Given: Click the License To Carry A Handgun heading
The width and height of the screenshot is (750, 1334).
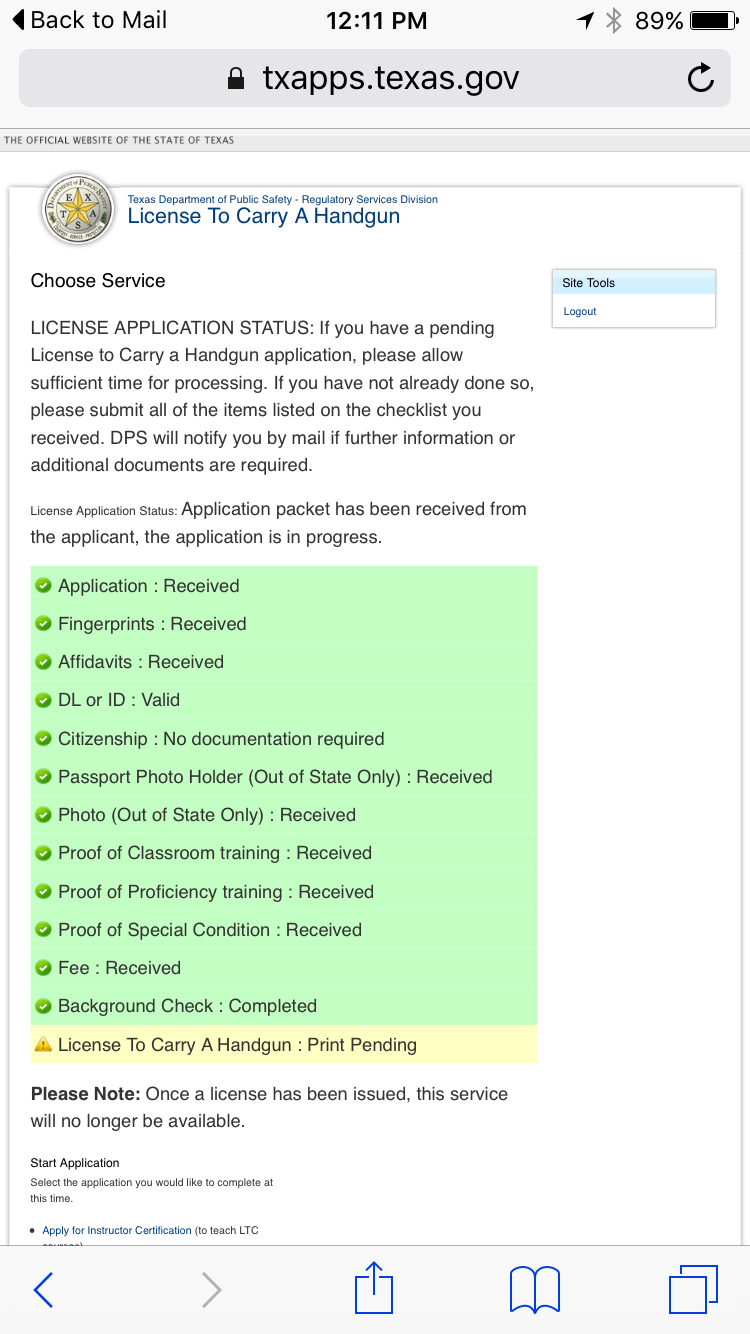Looking at the screenshot, I should [264, 217].
